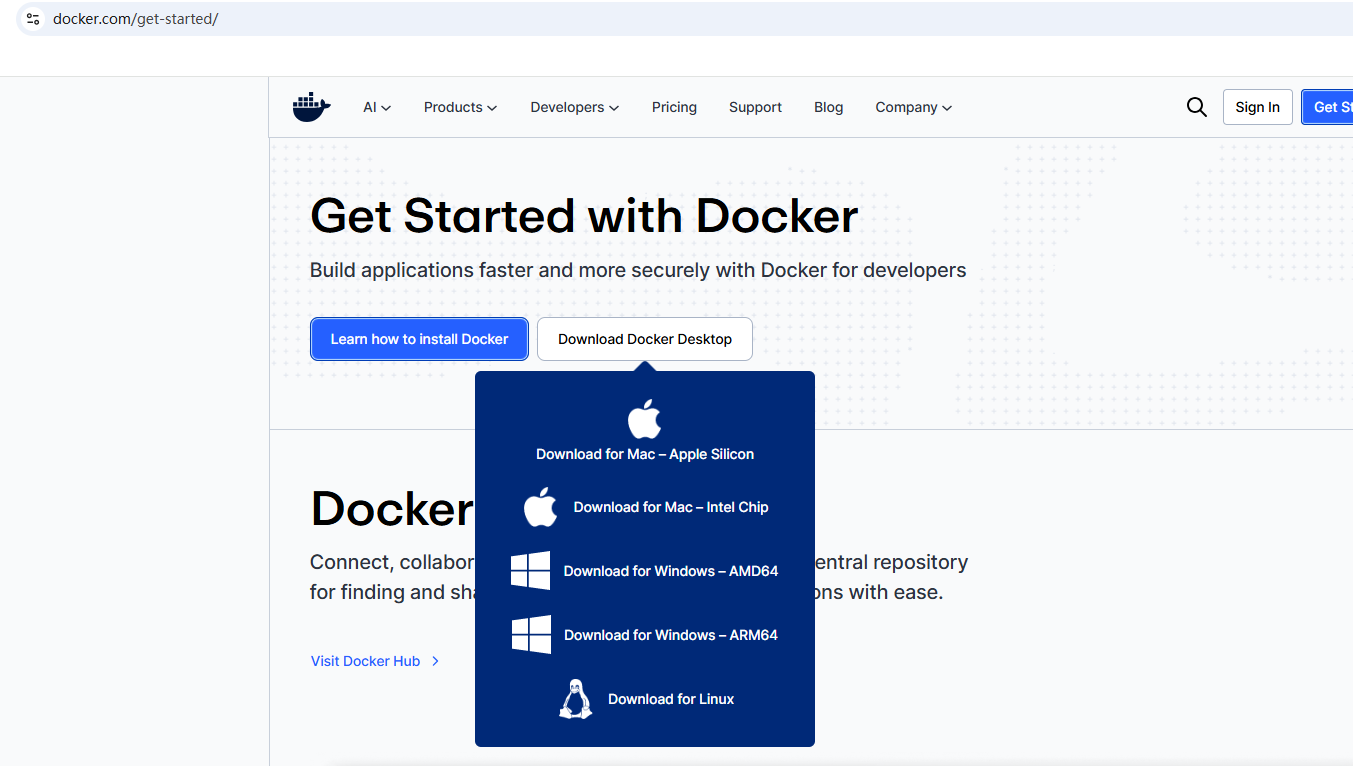This screenshot has width=1353, height=766.
Task: Click Learn how to install Docker
Action: pos(420,339)
